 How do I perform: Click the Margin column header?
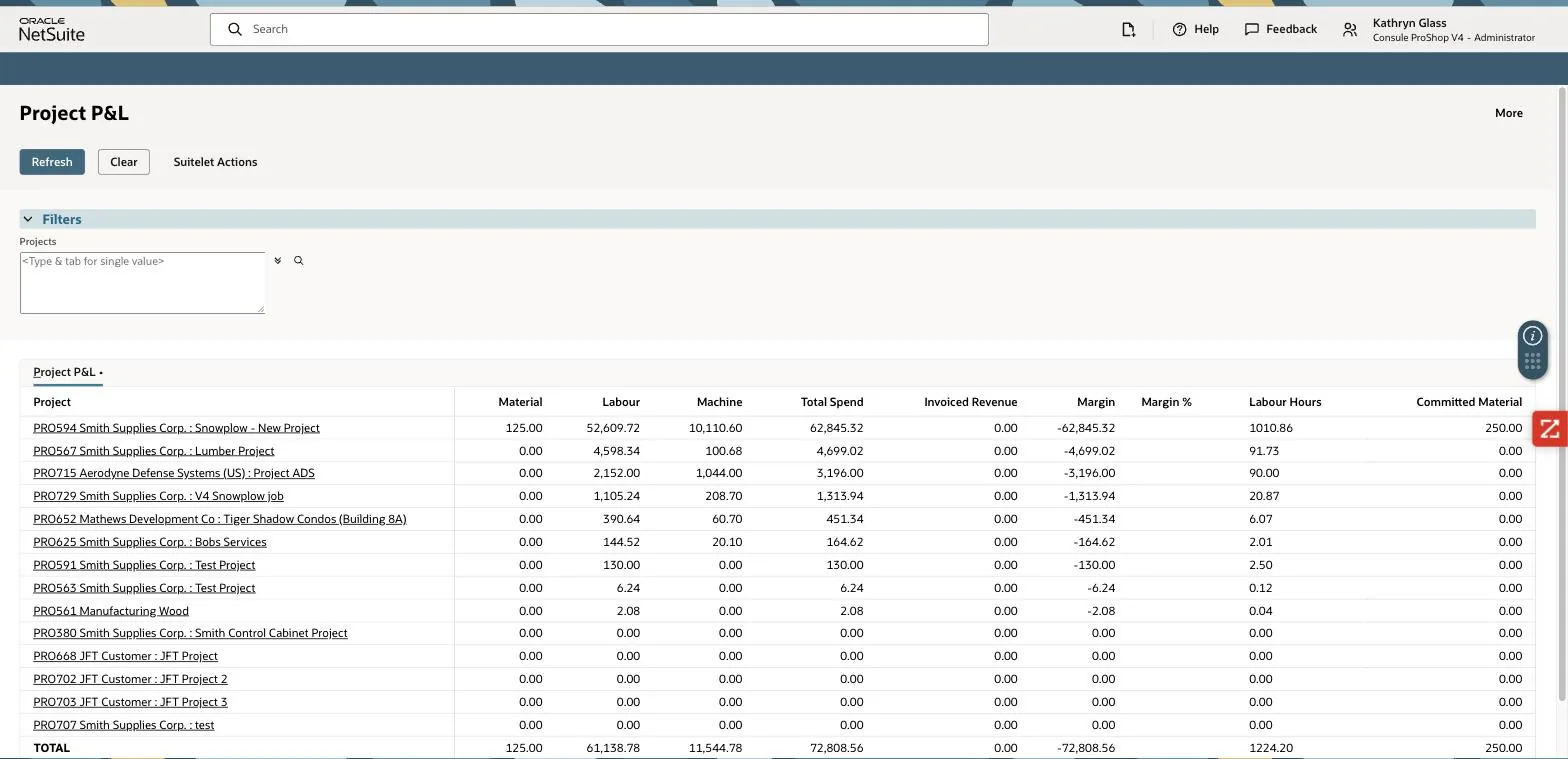[x=1096, y=402]
